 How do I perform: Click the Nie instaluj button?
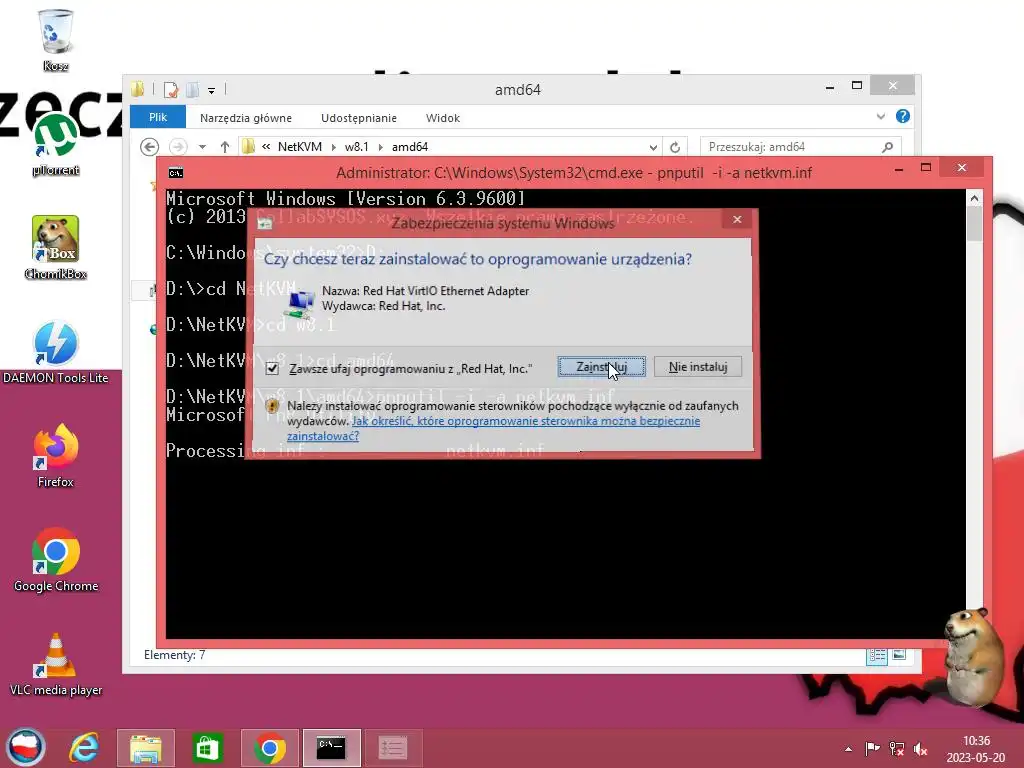pos(698,367)
